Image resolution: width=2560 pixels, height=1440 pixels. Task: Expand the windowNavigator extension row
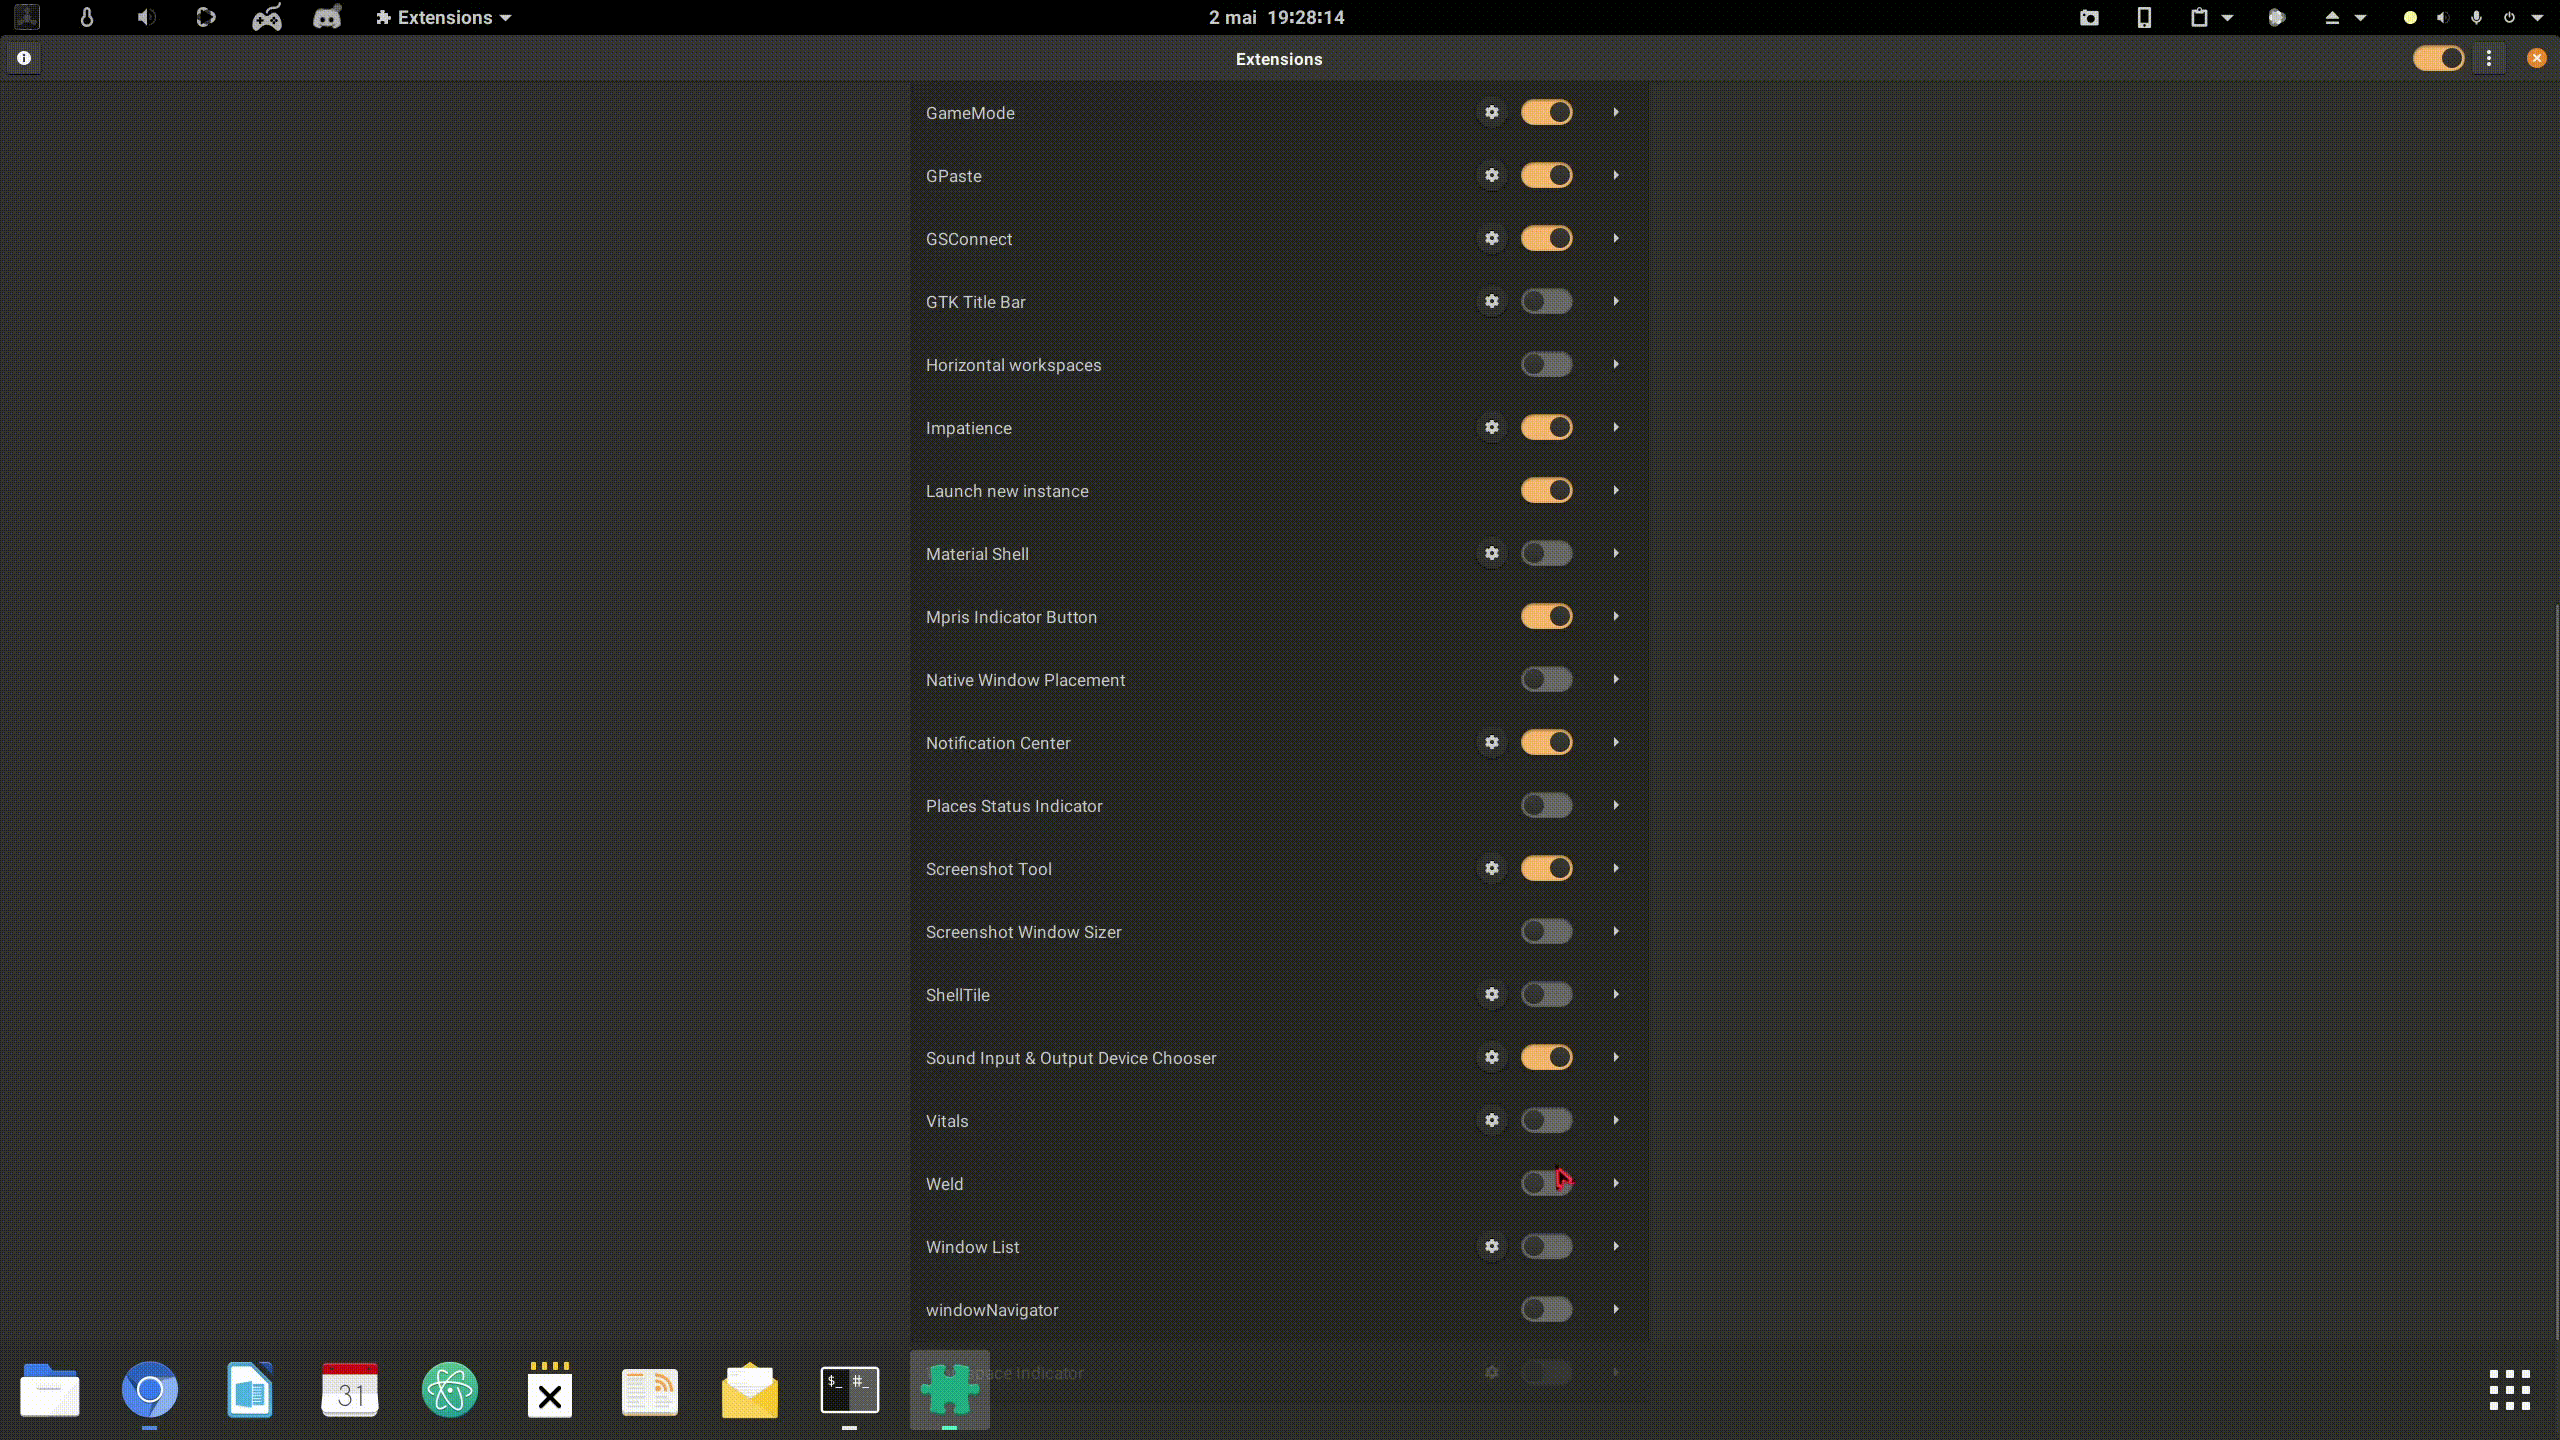(x=1616, y=1309)
